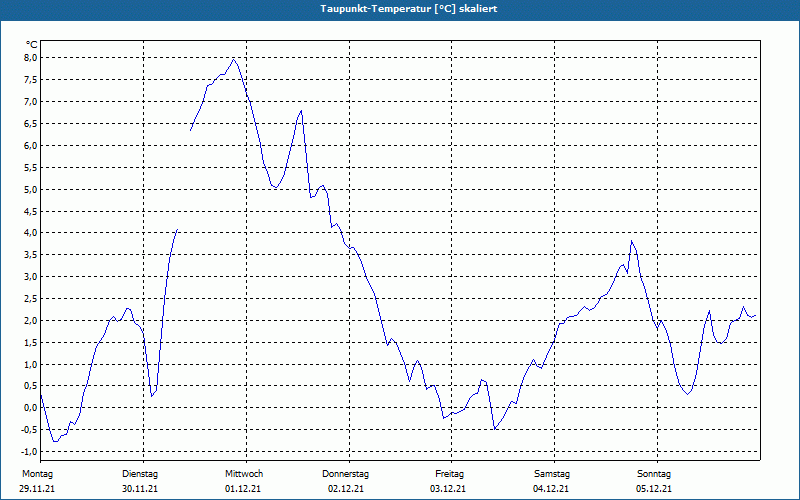Click the chart title 'Taupunkt-Temperatur [°C] skaliert'
The width and height of the screenshot is (800, 500).
tap(409, 9)
